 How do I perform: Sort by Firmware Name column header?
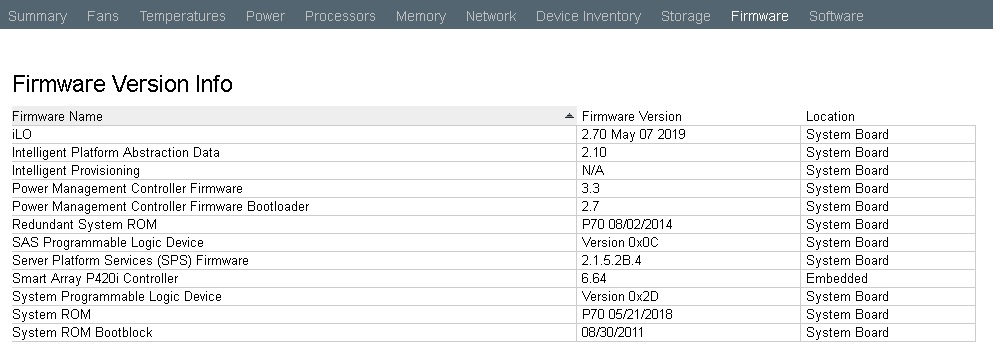coord(294,116)
